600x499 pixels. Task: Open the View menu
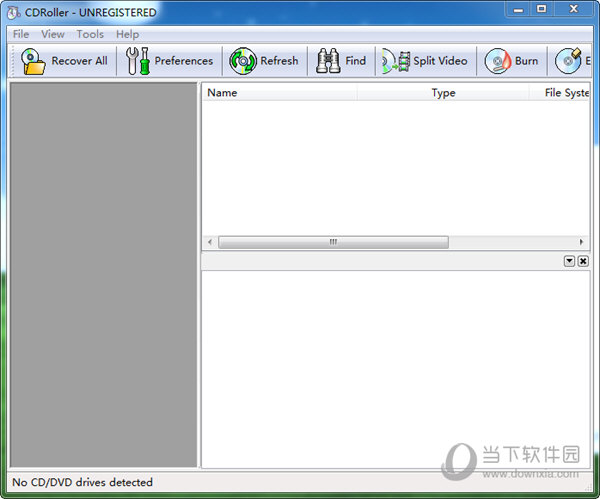point(53,34)
